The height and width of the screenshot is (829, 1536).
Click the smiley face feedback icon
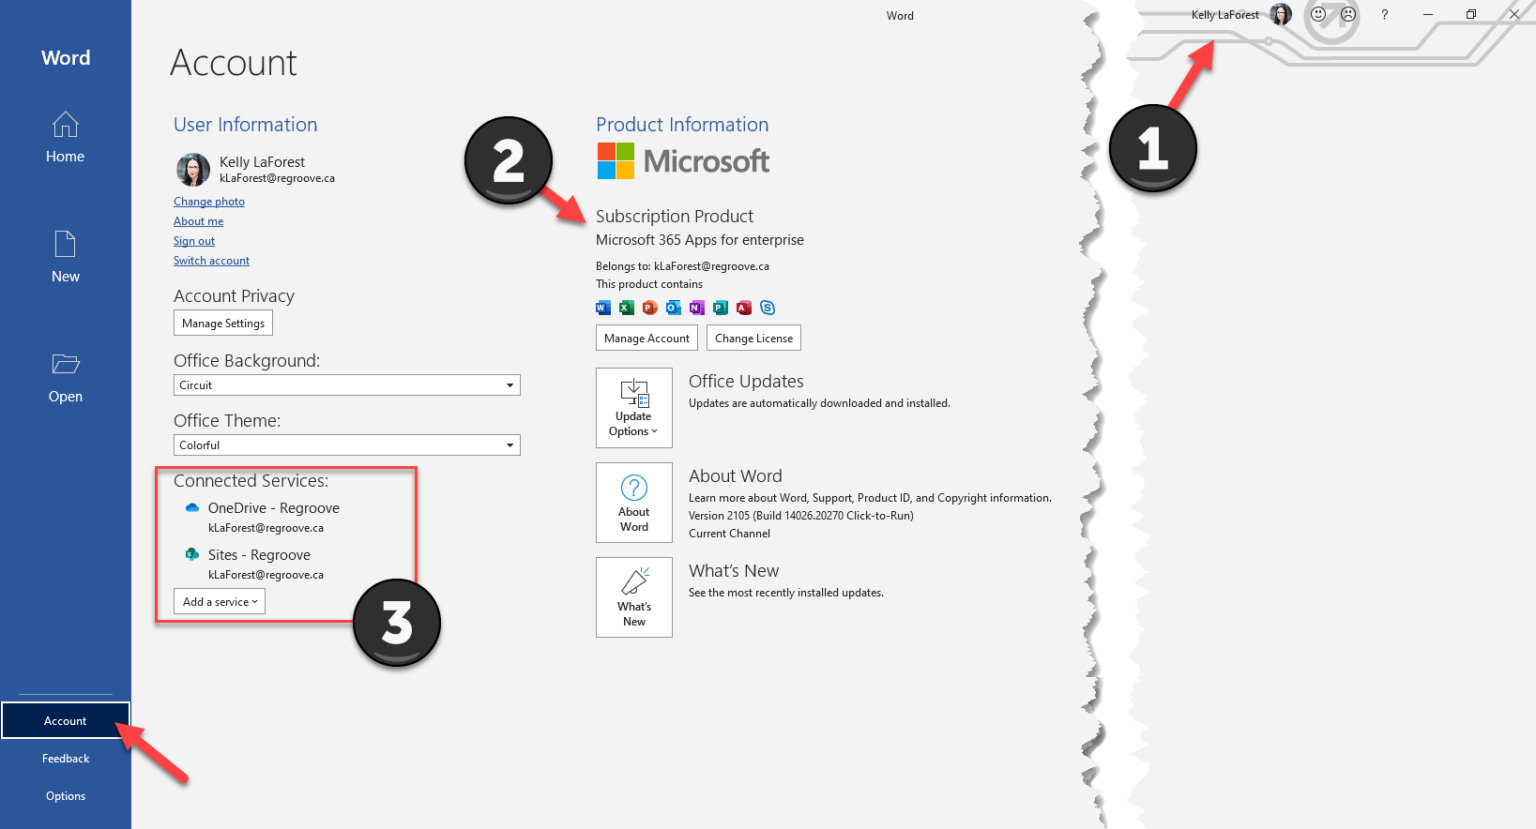(x=1318, y=14)
